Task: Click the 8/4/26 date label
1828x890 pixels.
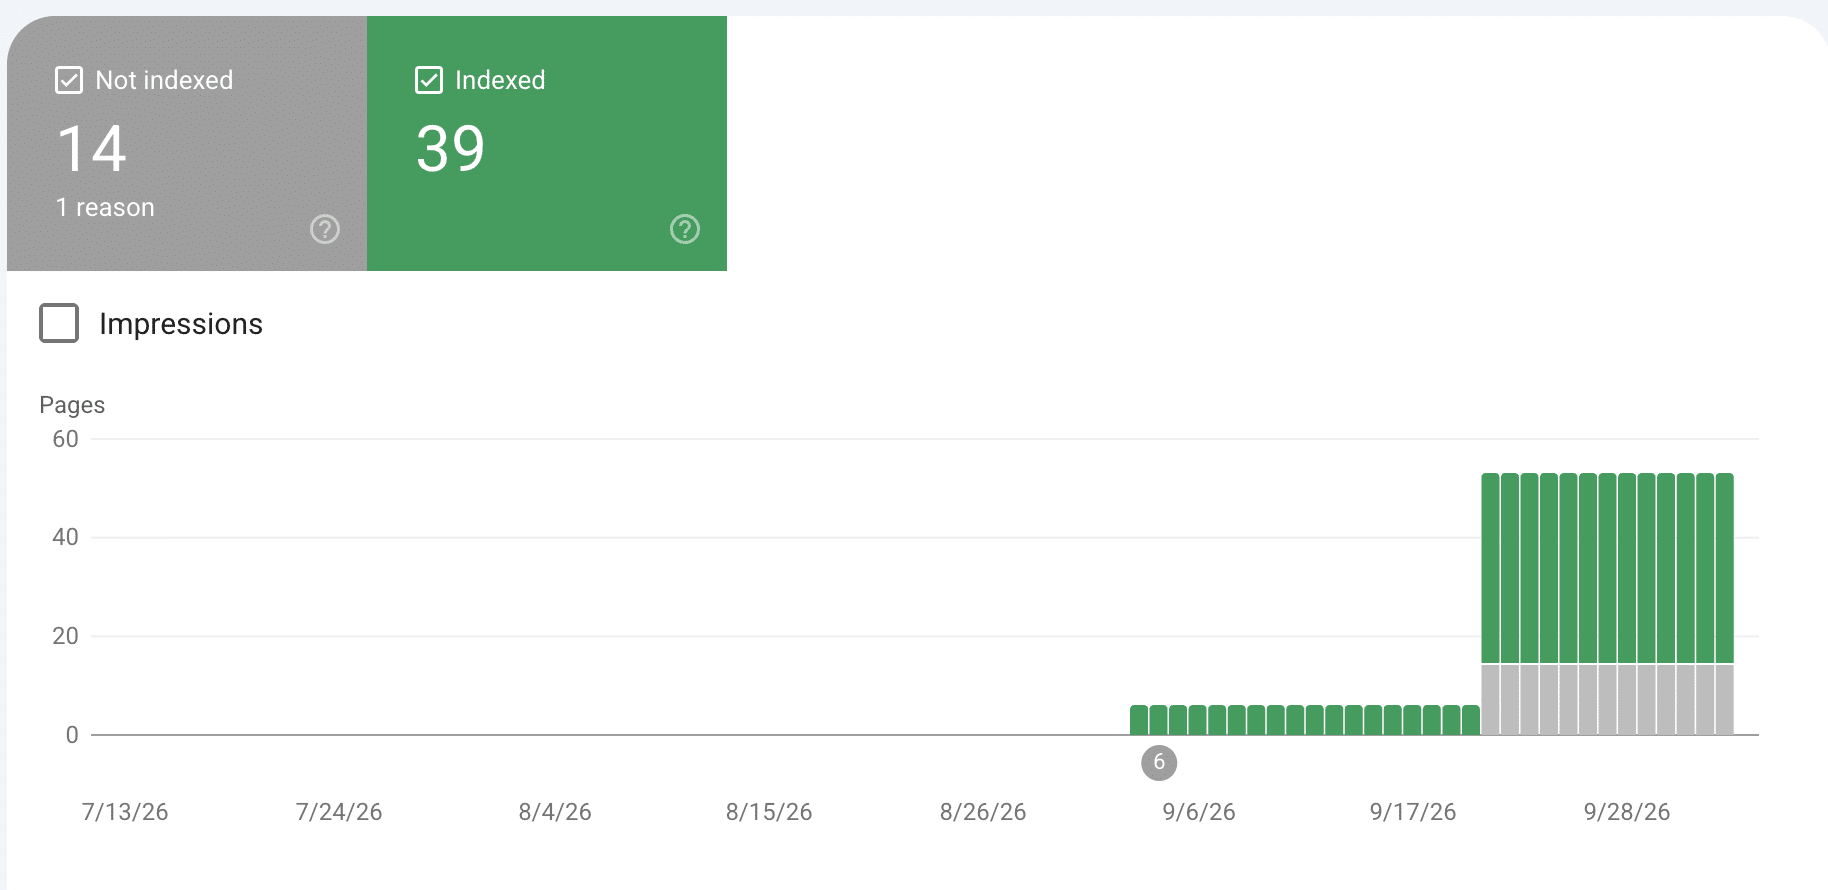Action: [555, 812]
